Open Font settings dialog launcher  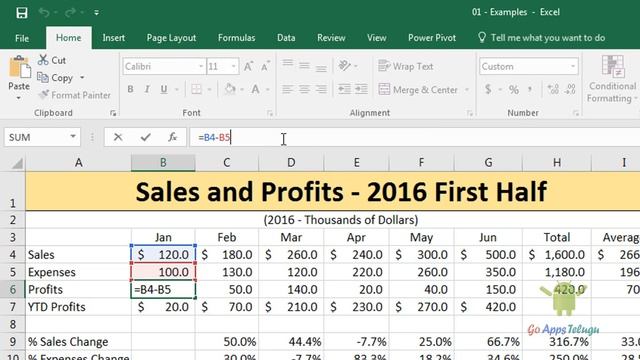pyautogui.click(x=270, y=113)
